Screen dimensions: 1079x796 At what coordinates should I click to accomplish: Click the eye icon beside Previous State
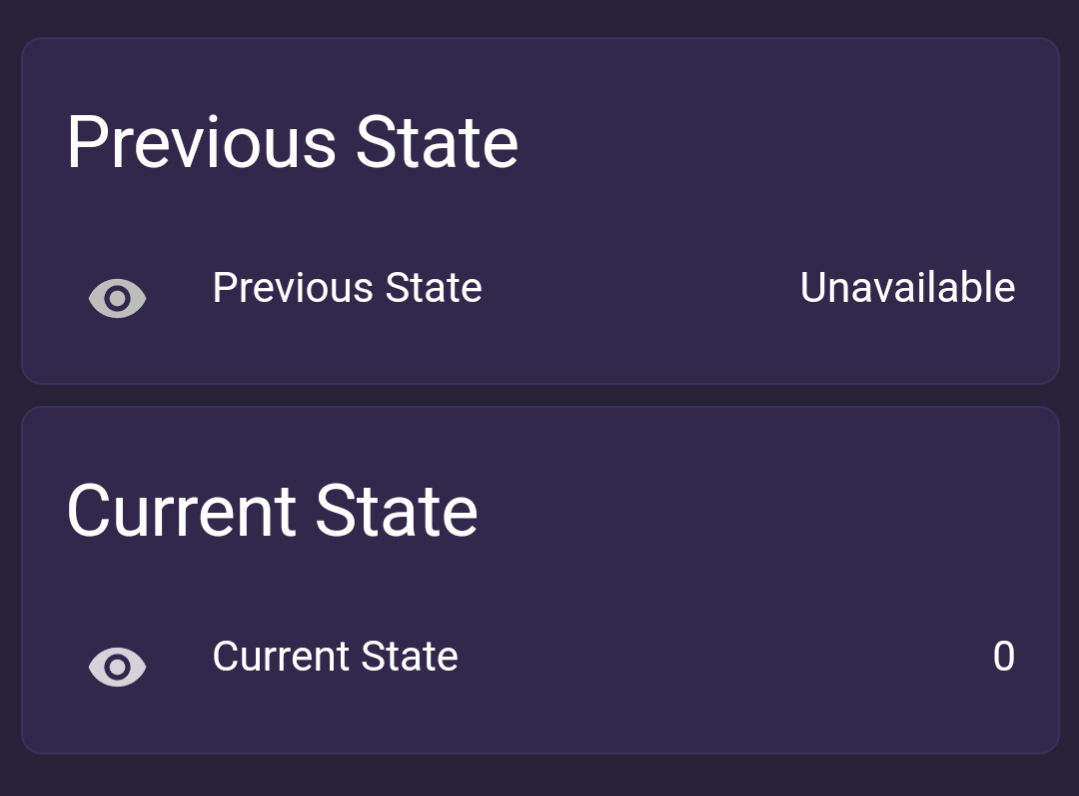tap(118, 298)
